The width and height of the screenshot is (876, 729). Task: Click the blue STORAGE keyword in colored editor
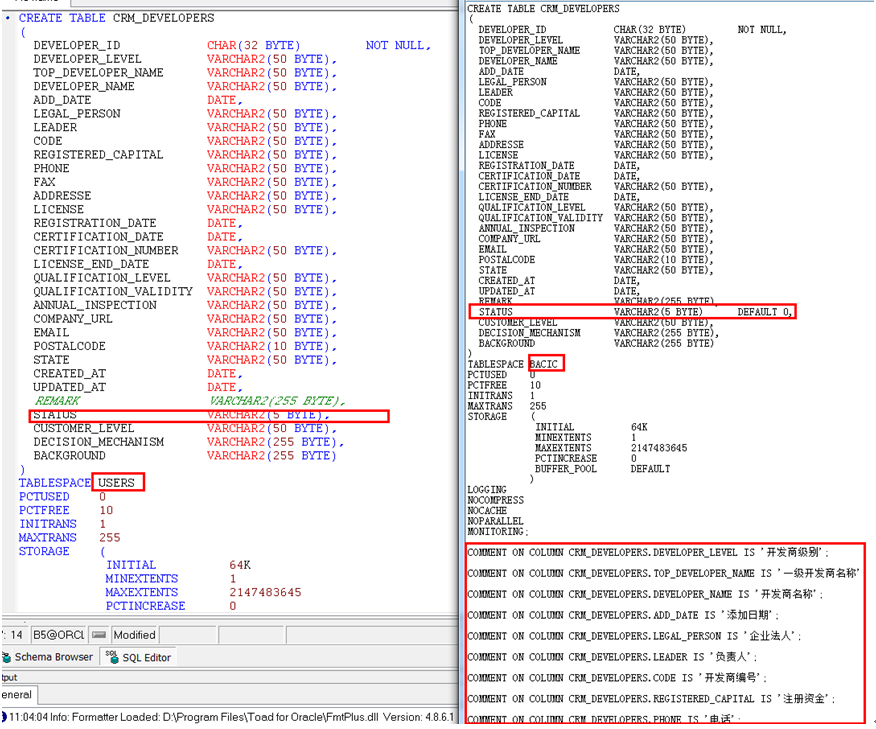click(x=44, y=551)
